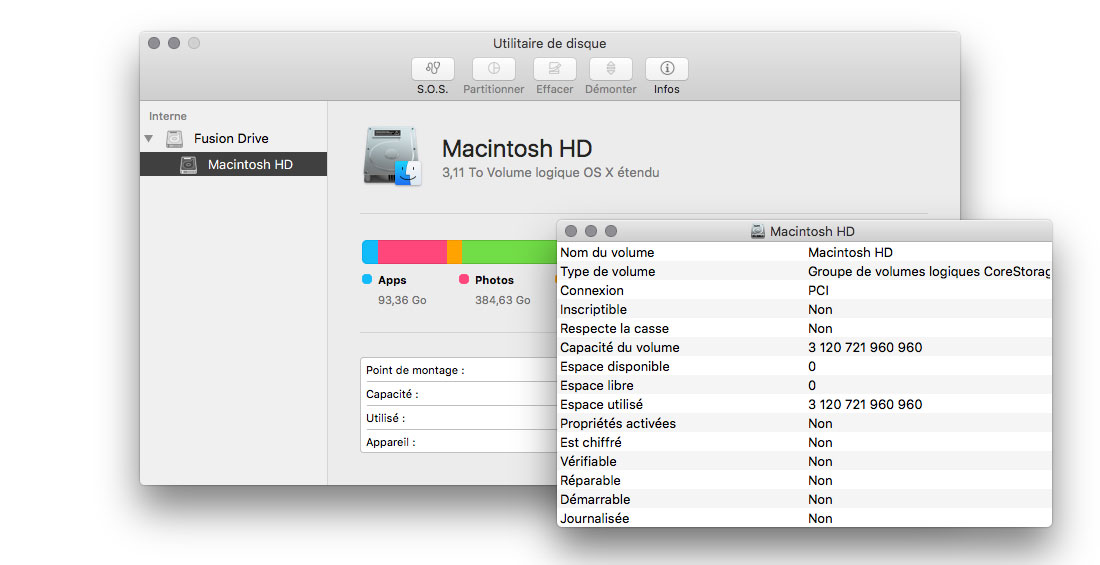Click the large Macintosh HD drive icon
This screenshot has width=1100, height=565.
point(392,156)
